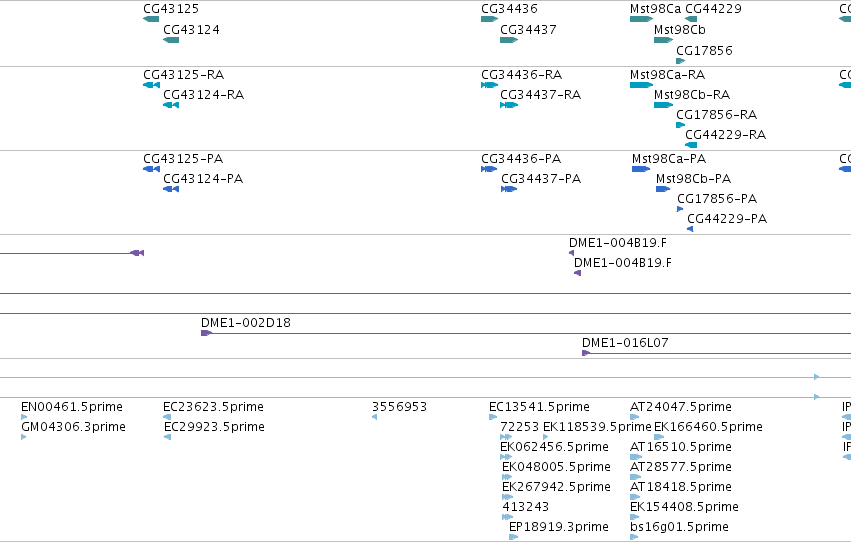Select the CG44229 gene in top track
Viewport: 851px width, 542px height.
(691, 19)
